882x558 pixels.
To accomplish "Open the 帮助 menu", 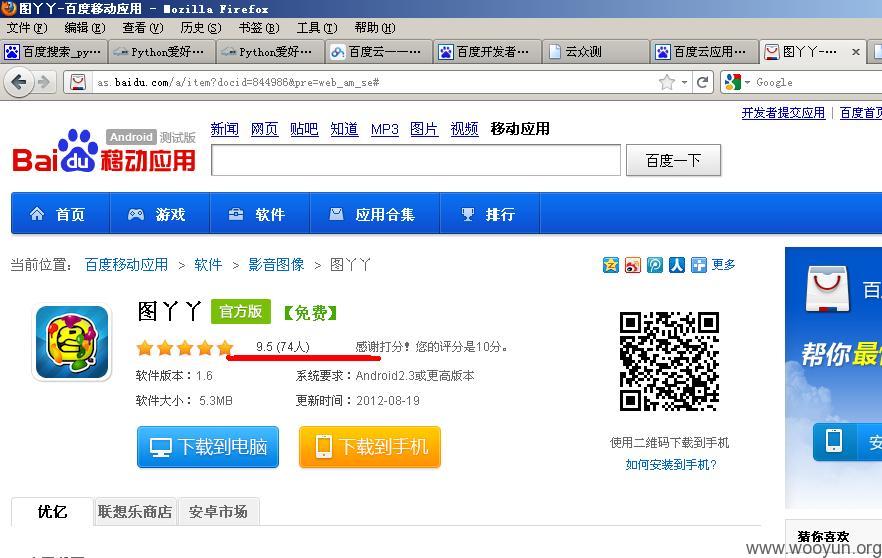I will point(375,28).
